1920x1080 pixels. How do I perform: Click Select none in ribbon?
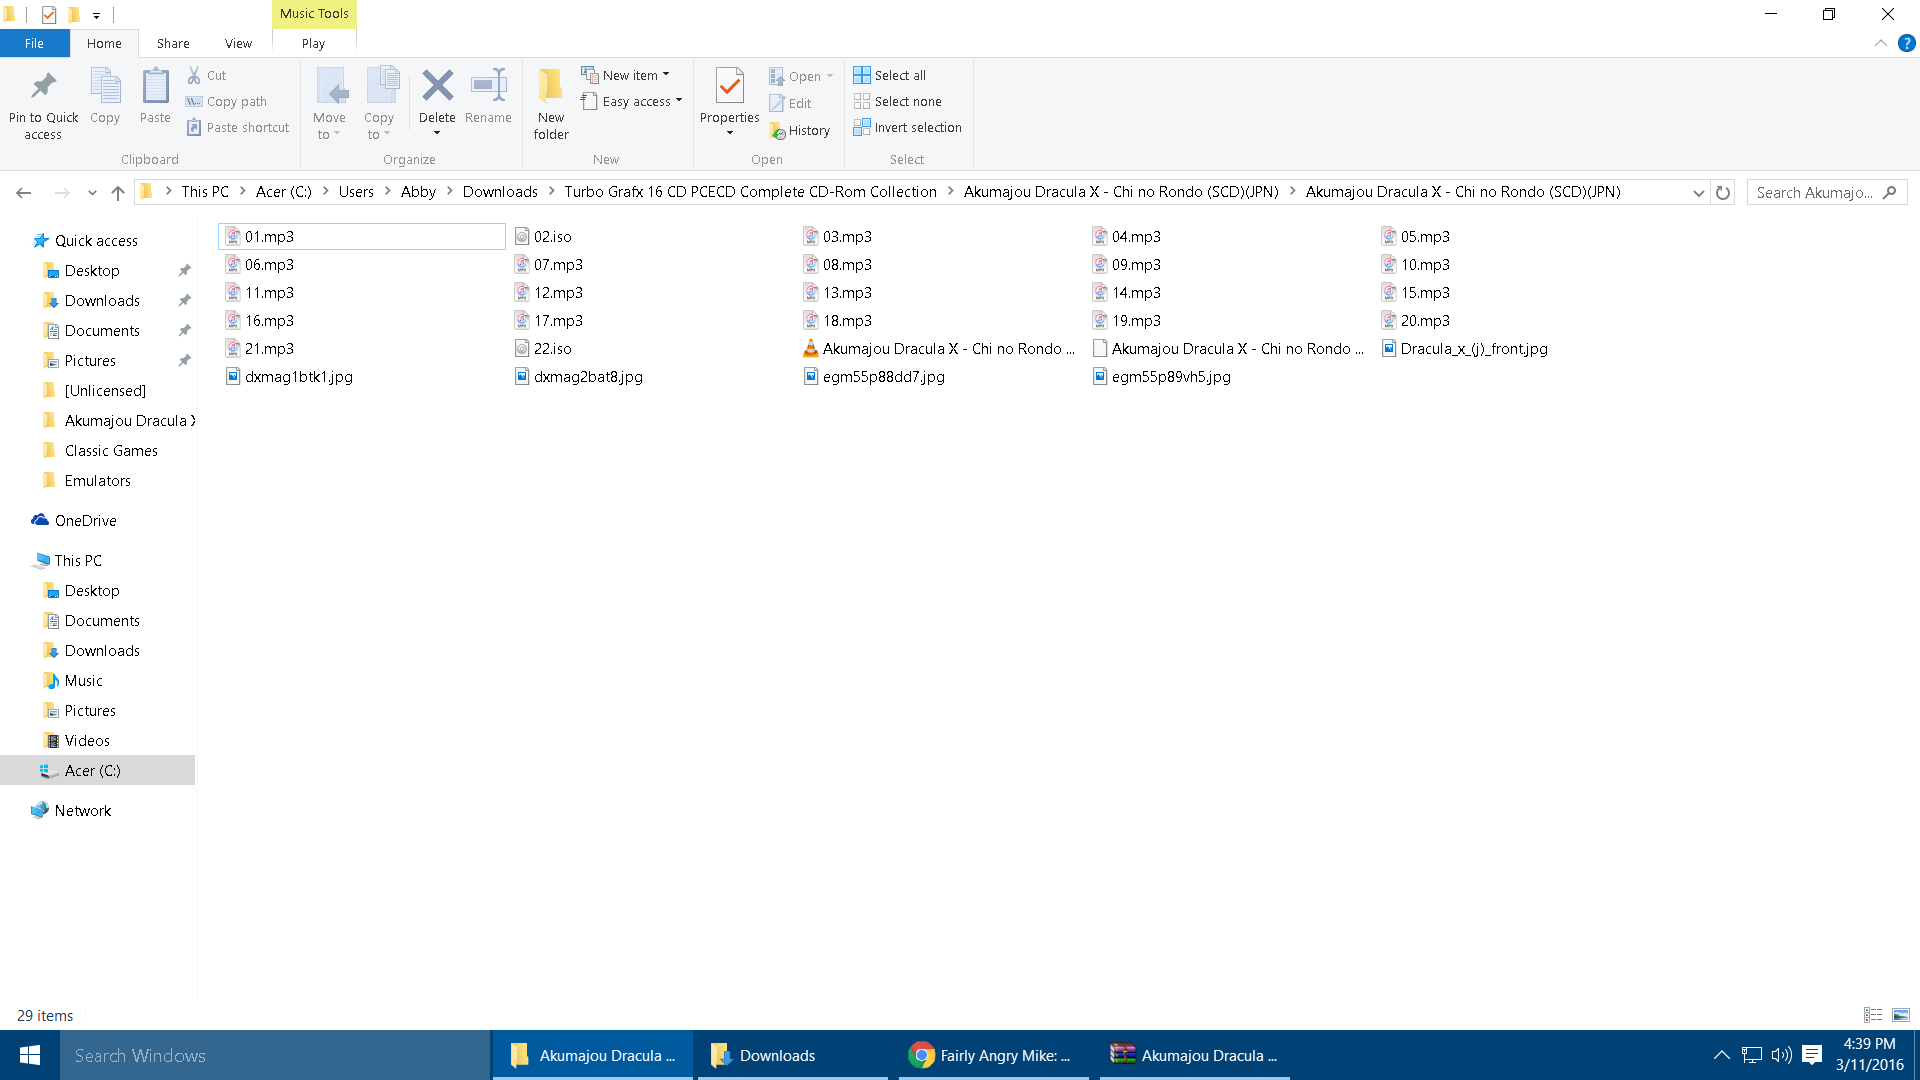(898, 101)
